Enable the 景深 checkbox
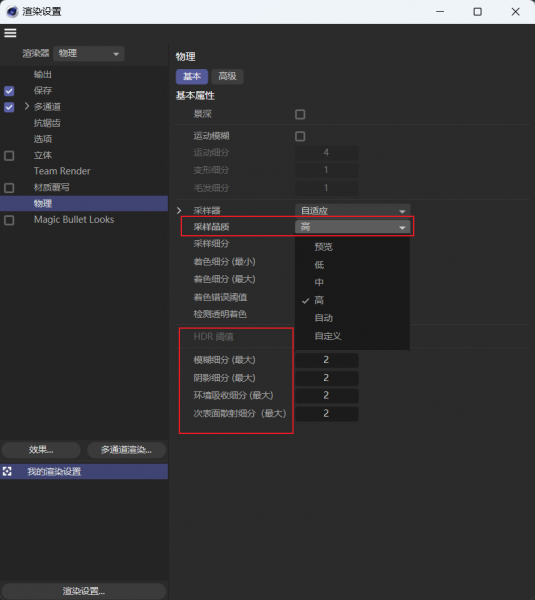Viewport: 535px width, 600px height. 300,114
